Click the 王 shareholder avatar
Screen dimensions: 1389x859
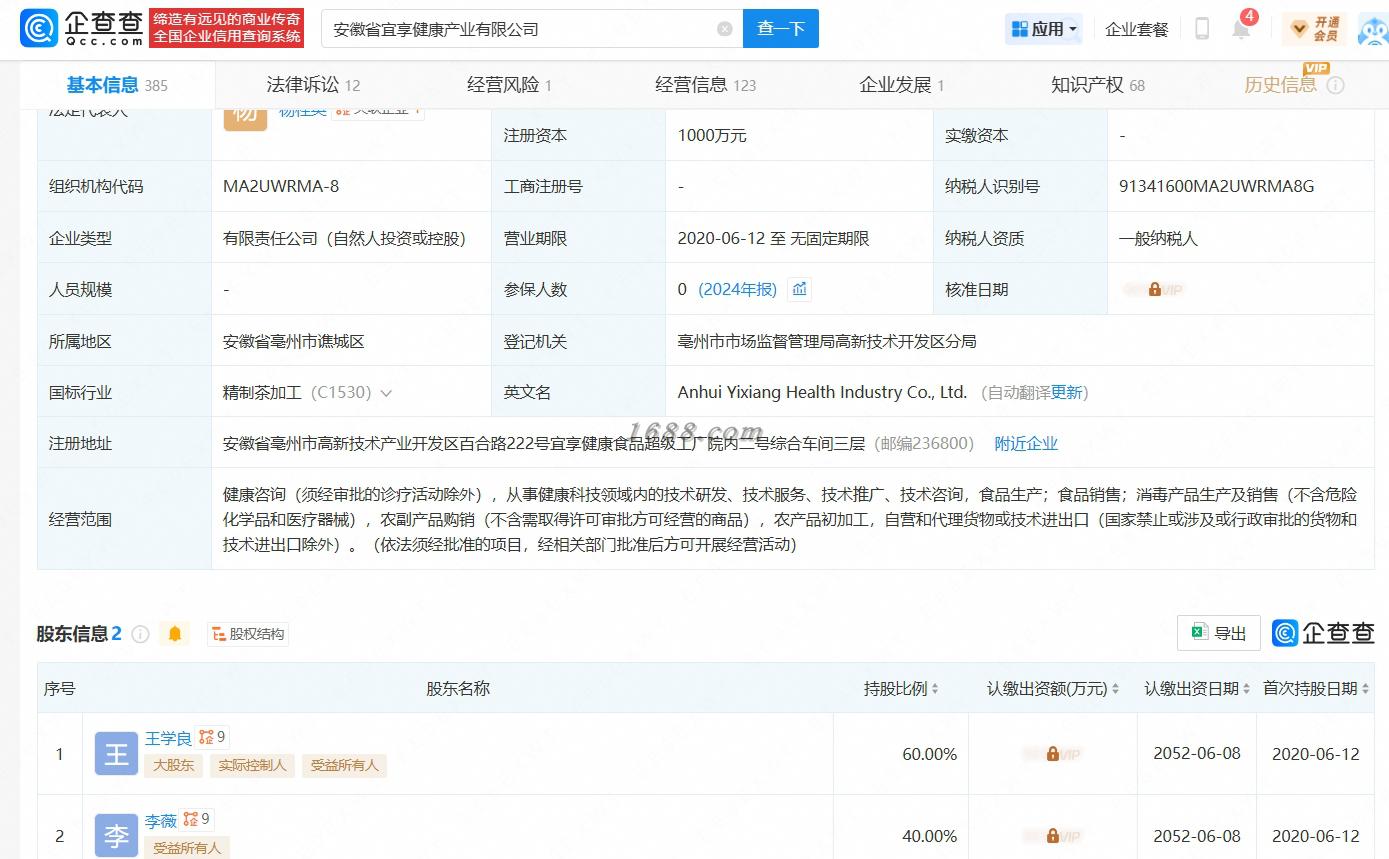click(x=116, y=753)
